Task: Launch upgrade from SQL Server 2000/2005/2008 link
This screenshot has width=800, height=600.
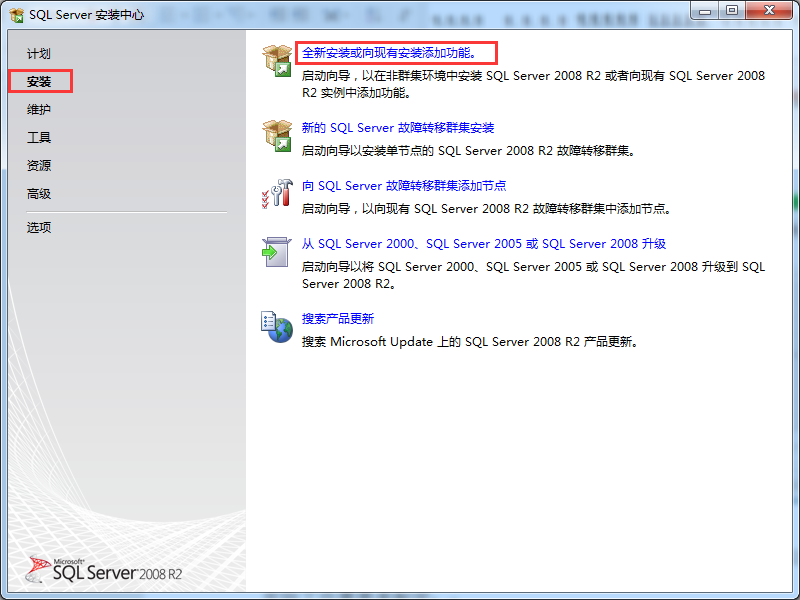Action: click(484, 244)
